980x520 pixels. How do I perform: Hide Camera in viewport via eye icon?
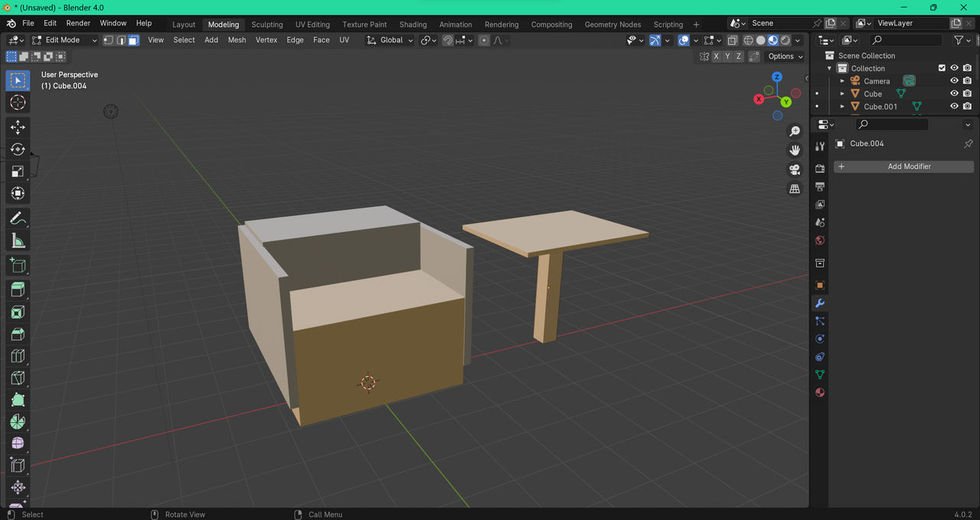tap(954, 81)
